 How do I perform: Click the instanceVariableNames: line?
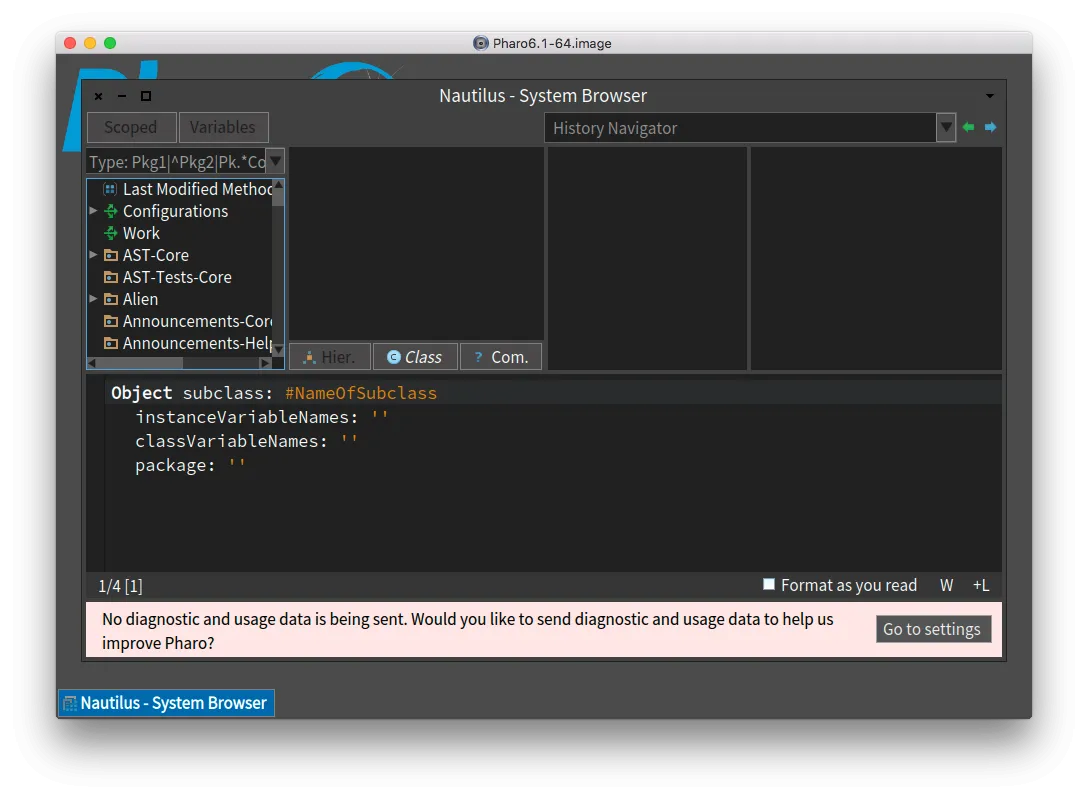(262, 417)
